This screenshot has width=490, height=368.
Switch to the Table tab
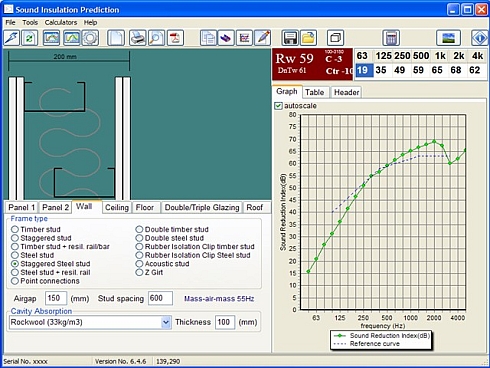tap(315, 92)
